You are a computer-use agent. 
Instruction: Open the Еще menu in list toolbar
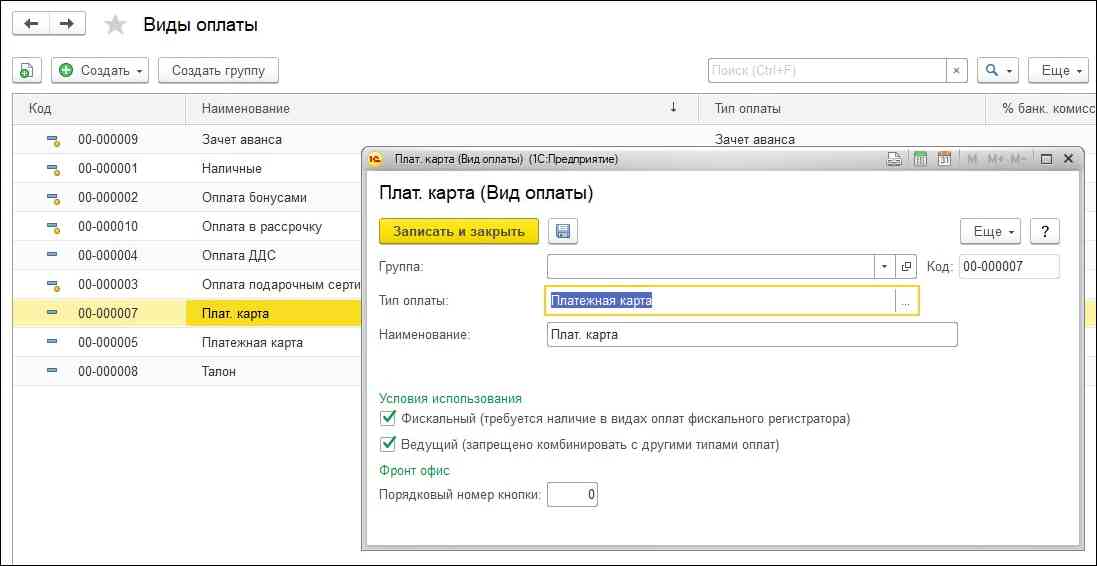(1062, 70)
